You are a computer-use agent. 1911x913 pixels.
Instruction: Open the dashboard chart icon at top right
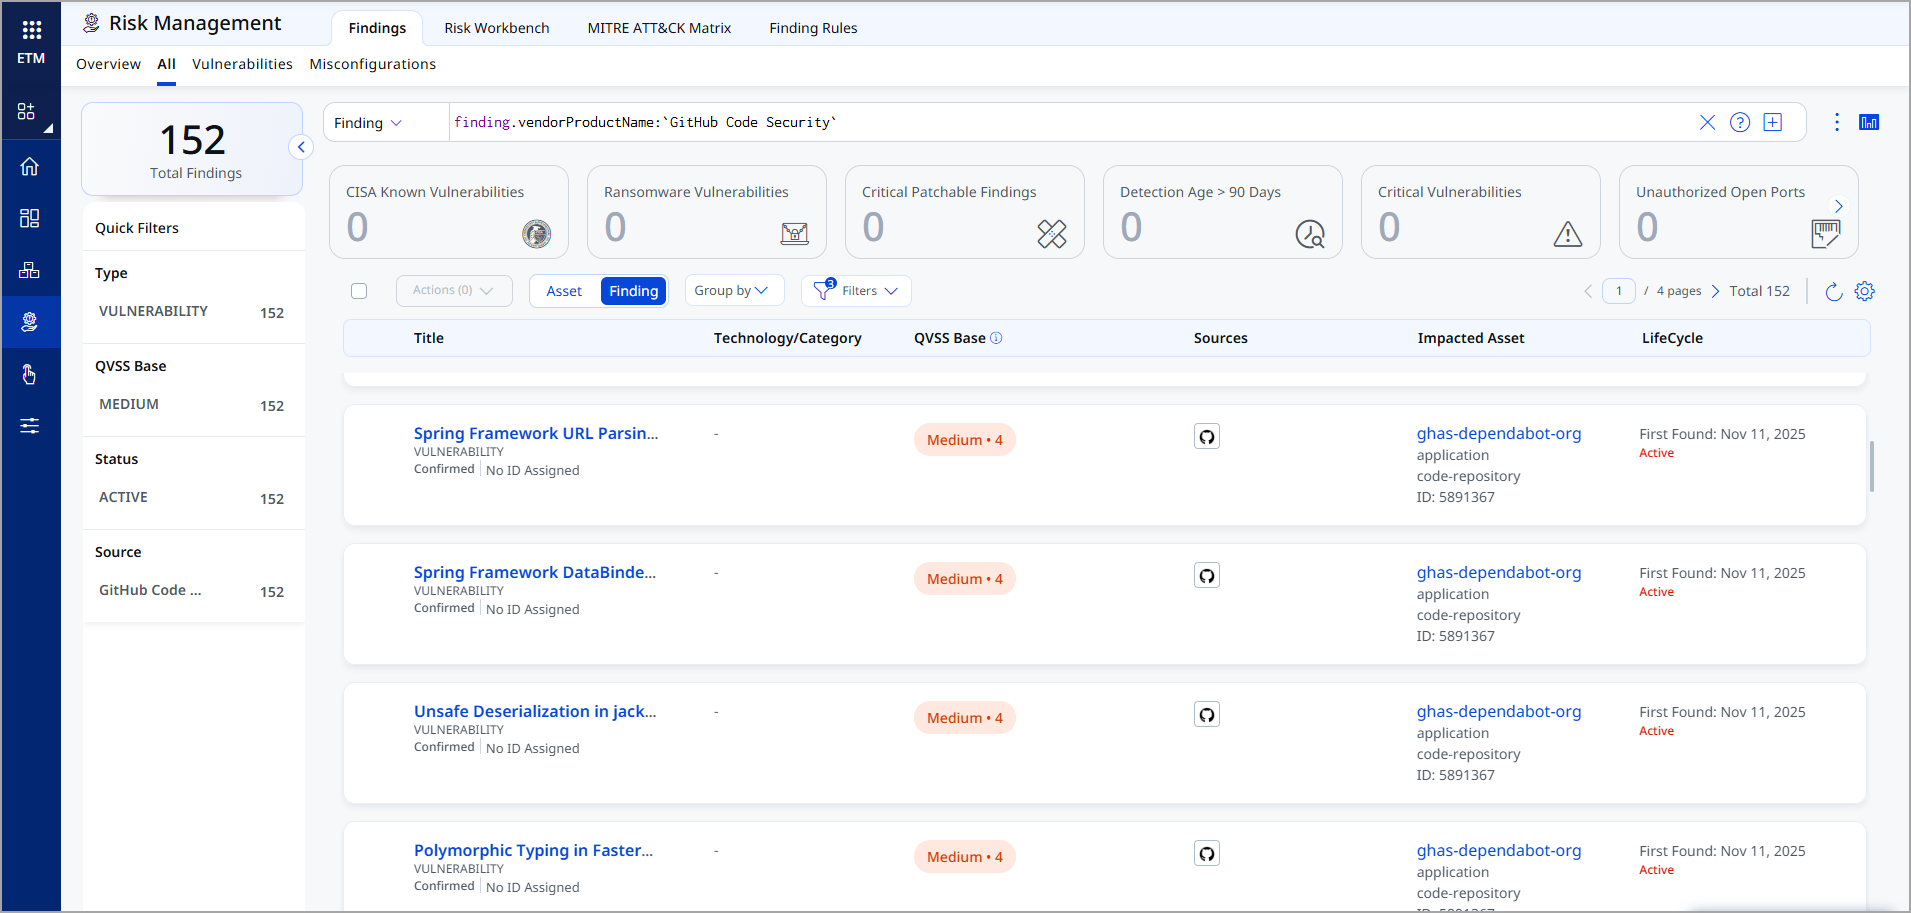(1868, 122)
